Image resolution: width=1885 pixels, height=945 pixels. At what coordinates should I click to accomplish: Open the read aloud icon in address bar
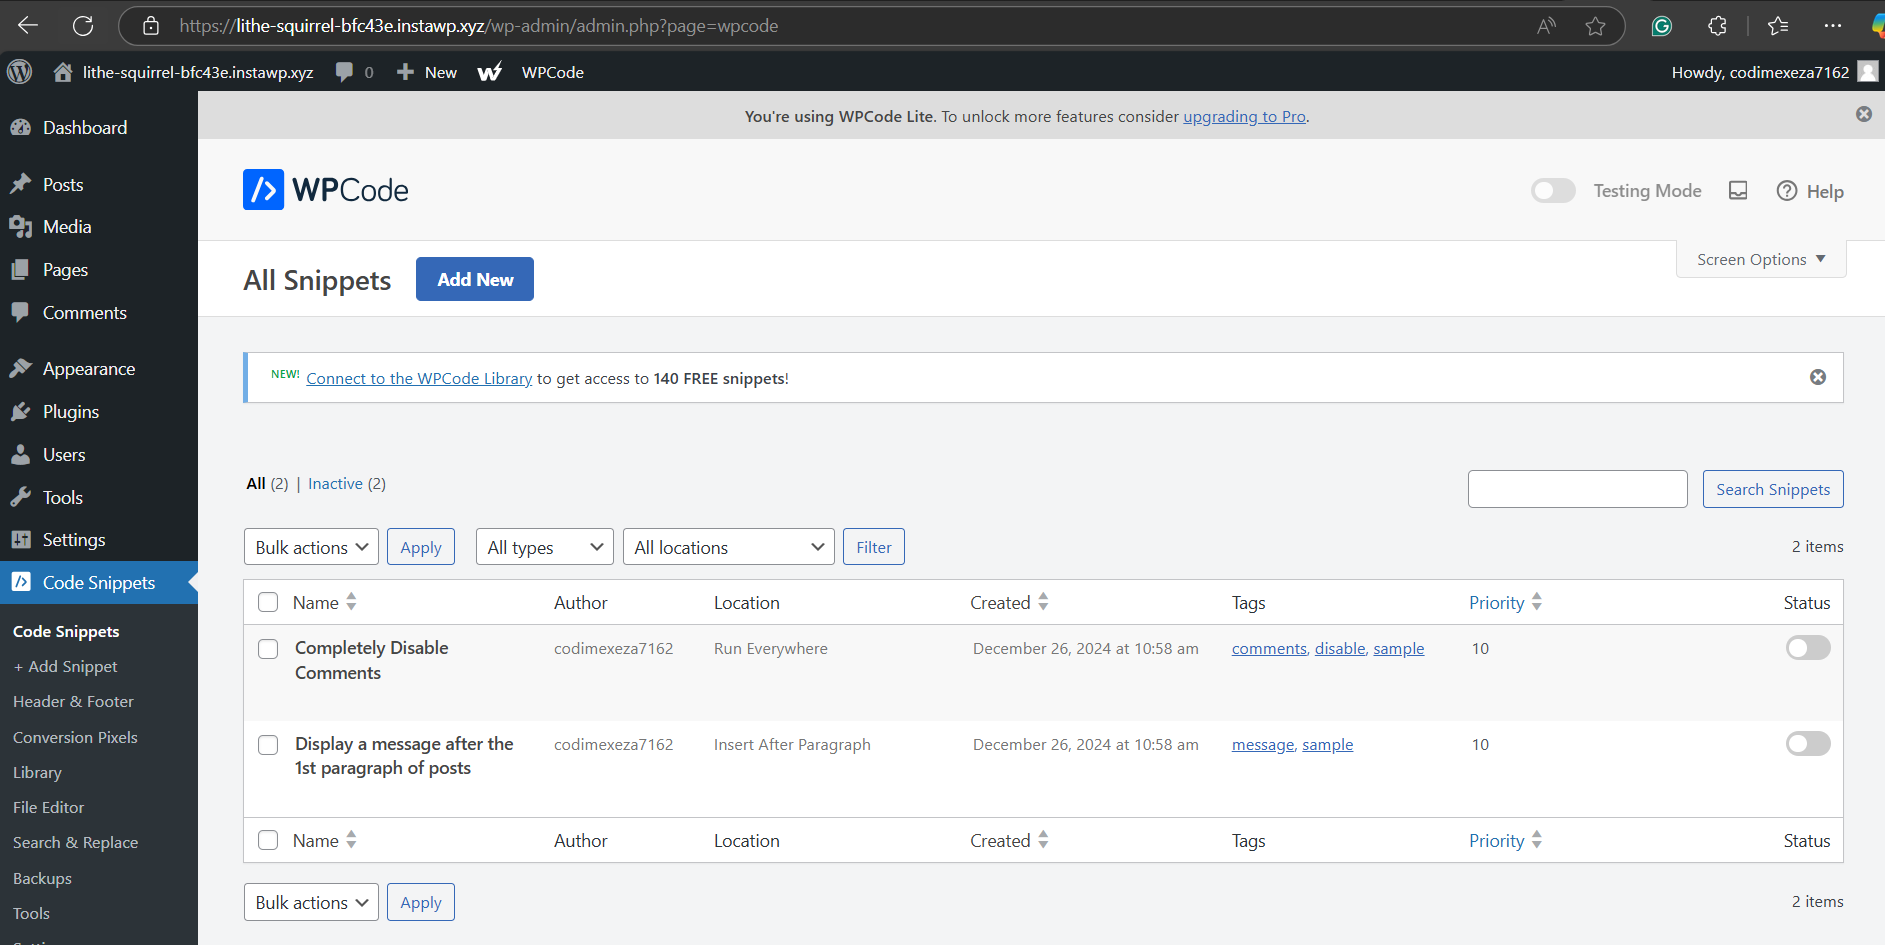pos(1546,26)
